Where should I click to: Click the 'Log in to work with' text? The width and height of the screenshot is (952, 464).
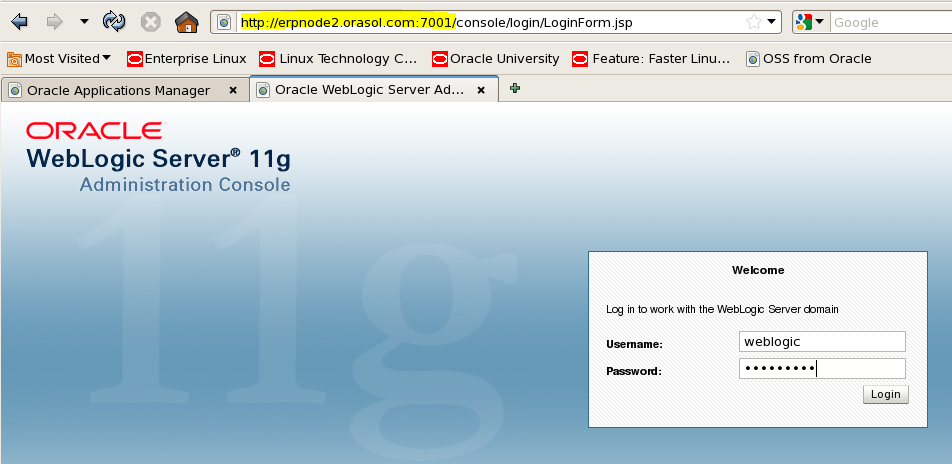(722, 310)
